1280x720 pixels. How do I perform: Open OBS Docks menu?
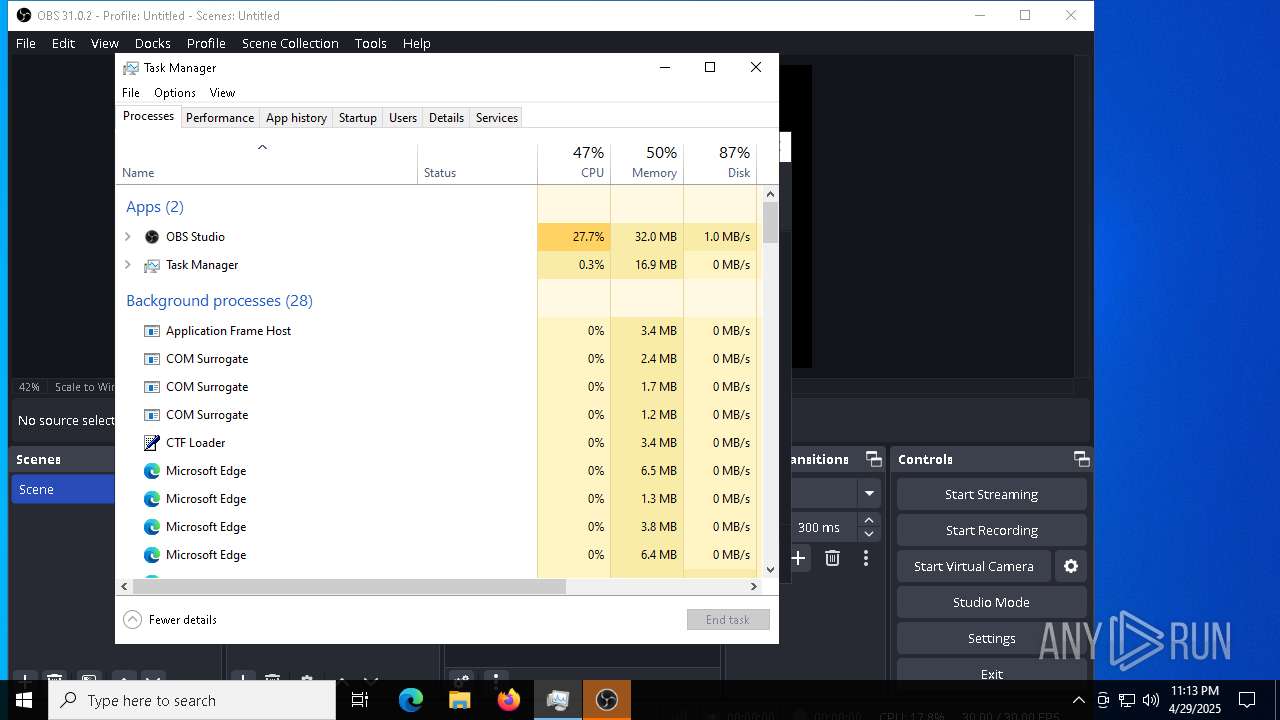pyautogui.click(x=152, y=43)
